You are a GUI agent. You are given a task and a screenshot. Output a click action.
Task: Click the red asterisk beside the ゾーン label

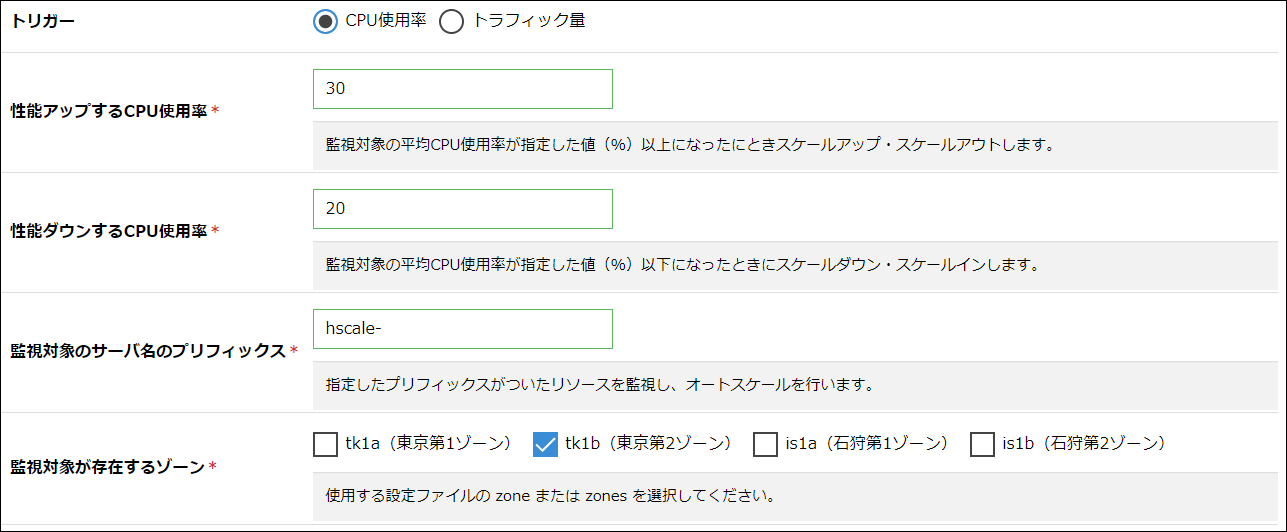coord(212,467)
